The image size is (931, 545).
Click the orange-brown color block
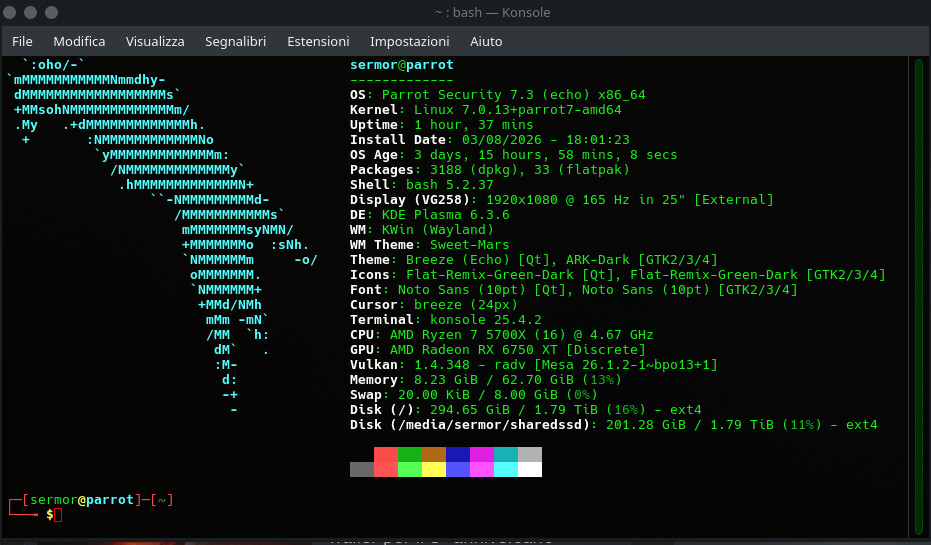433,455
